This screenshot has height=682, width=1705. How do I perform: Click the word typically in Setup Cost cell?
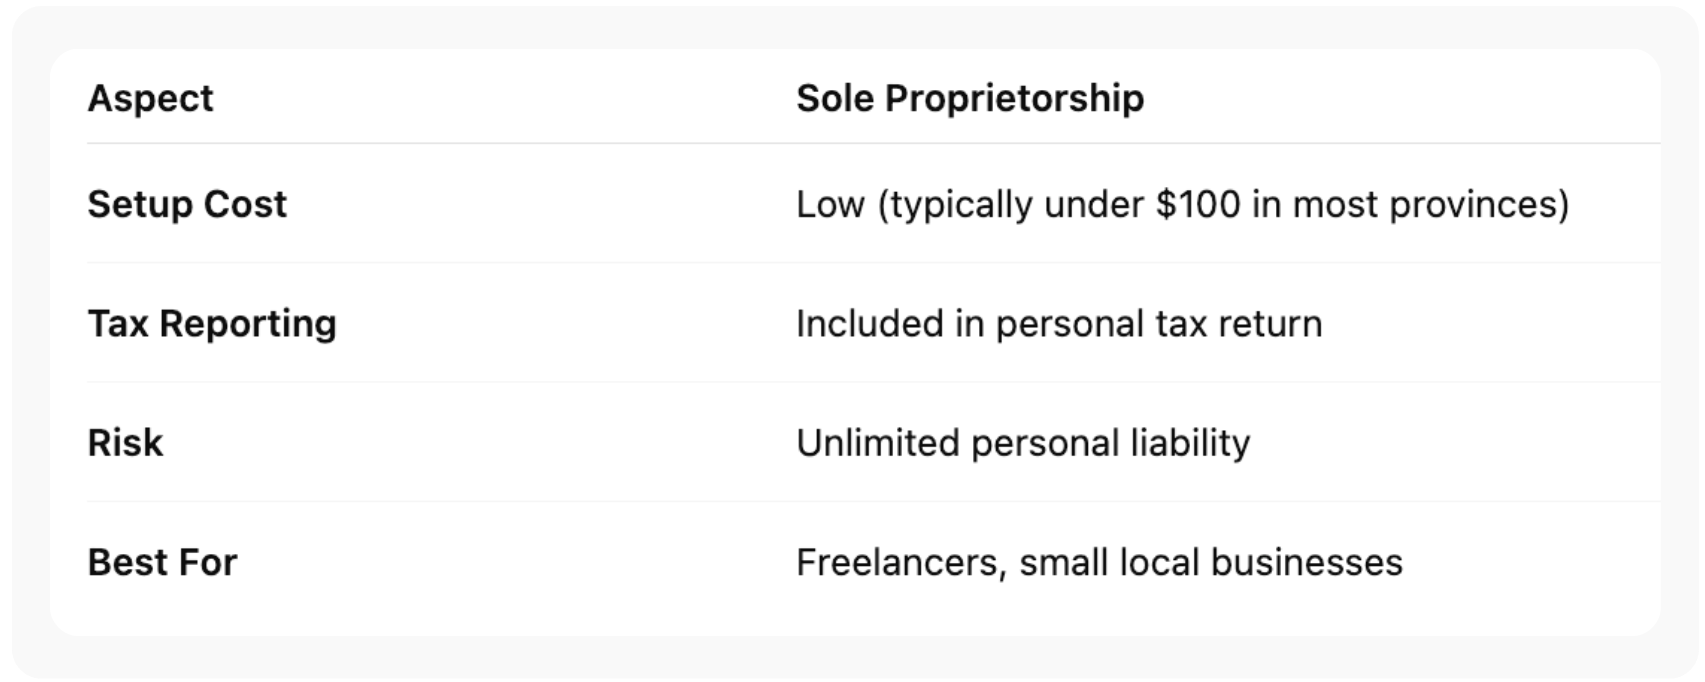[960, 204]
